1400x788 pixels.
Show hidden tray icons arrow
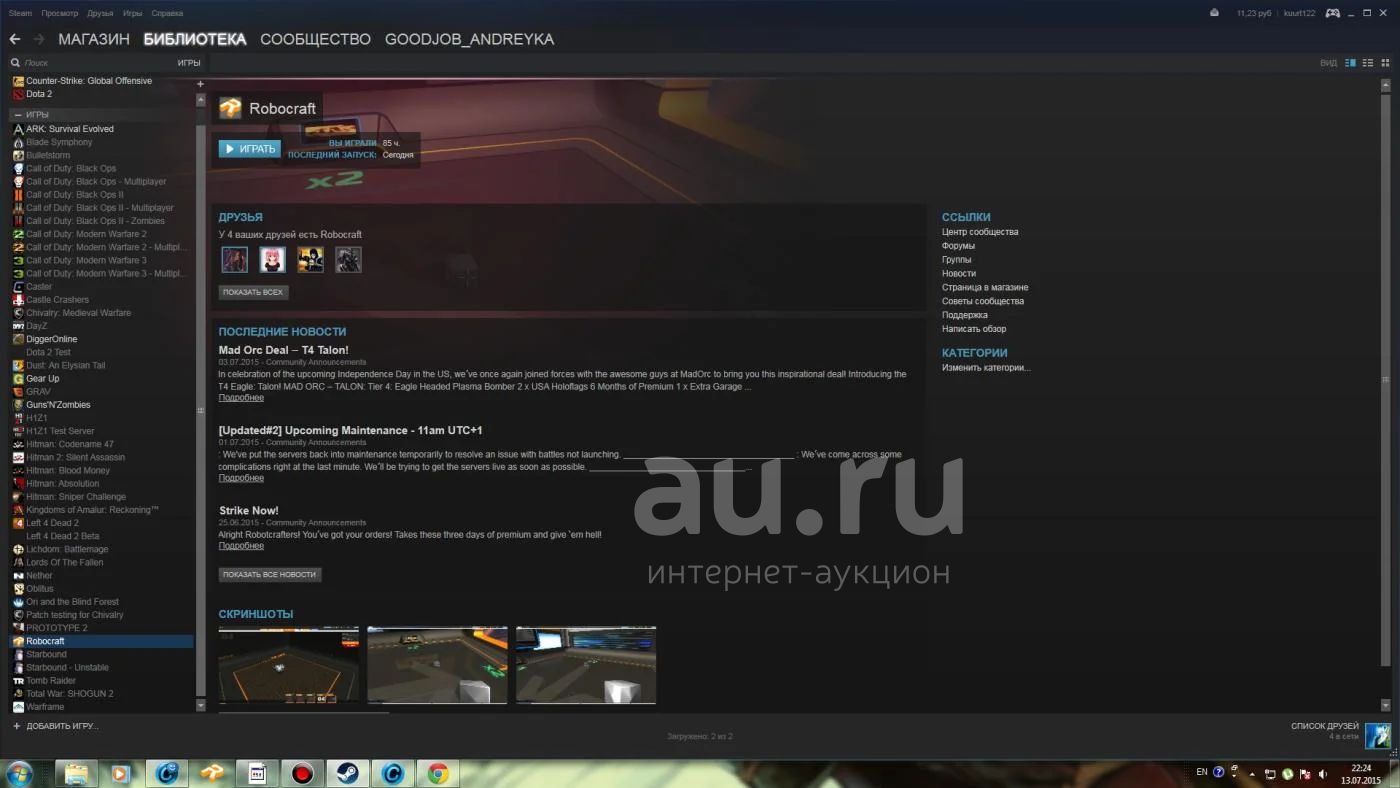pyautogui.click(x=1252, y=773)
